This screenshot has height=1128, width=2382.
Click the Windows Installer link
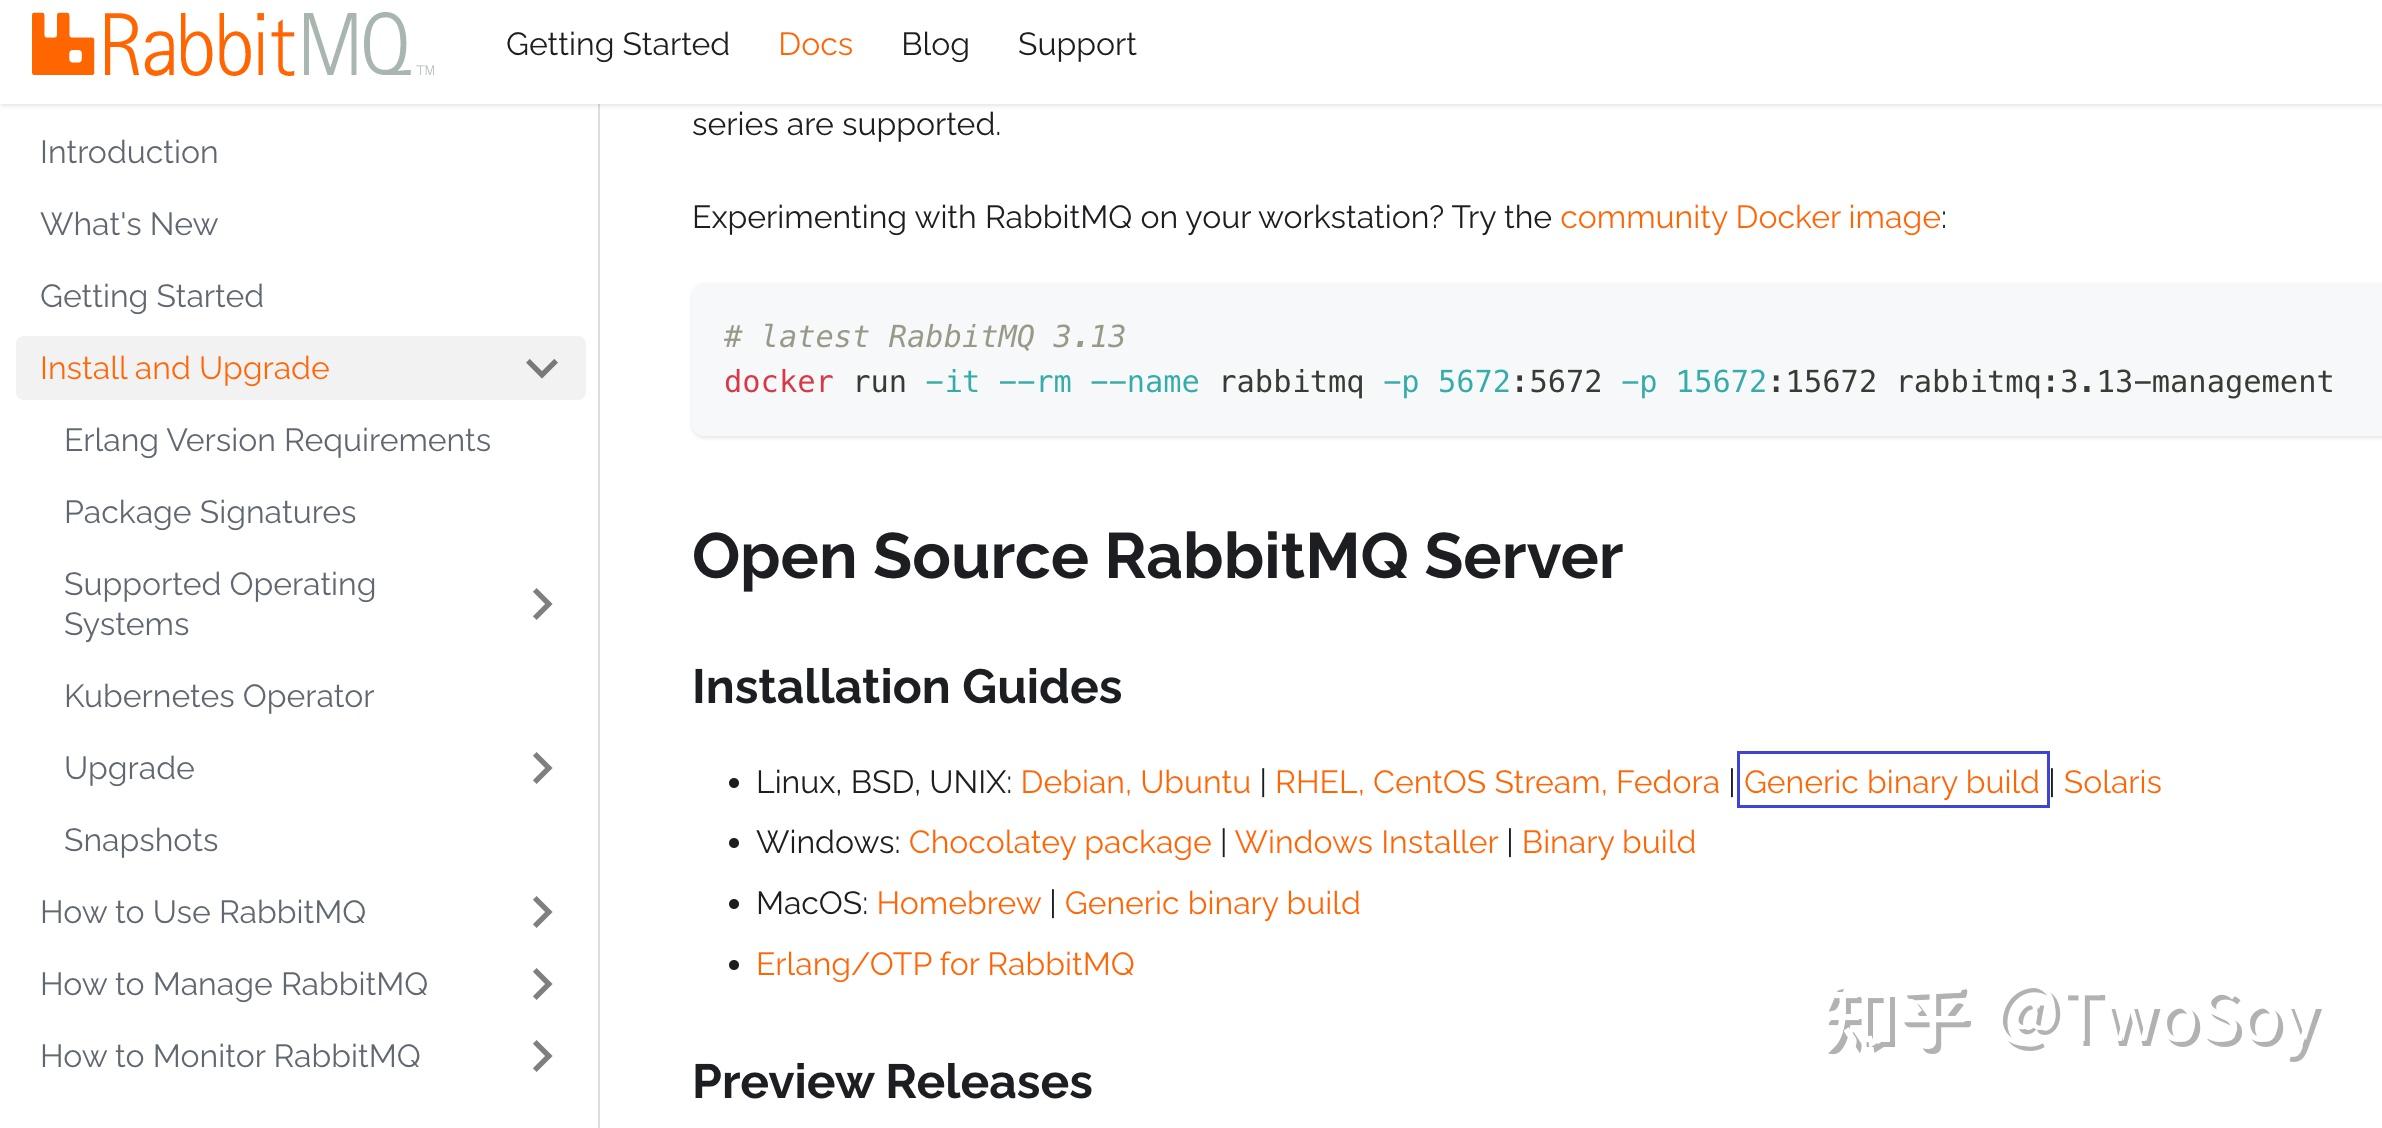click(x=1366, y=842)
